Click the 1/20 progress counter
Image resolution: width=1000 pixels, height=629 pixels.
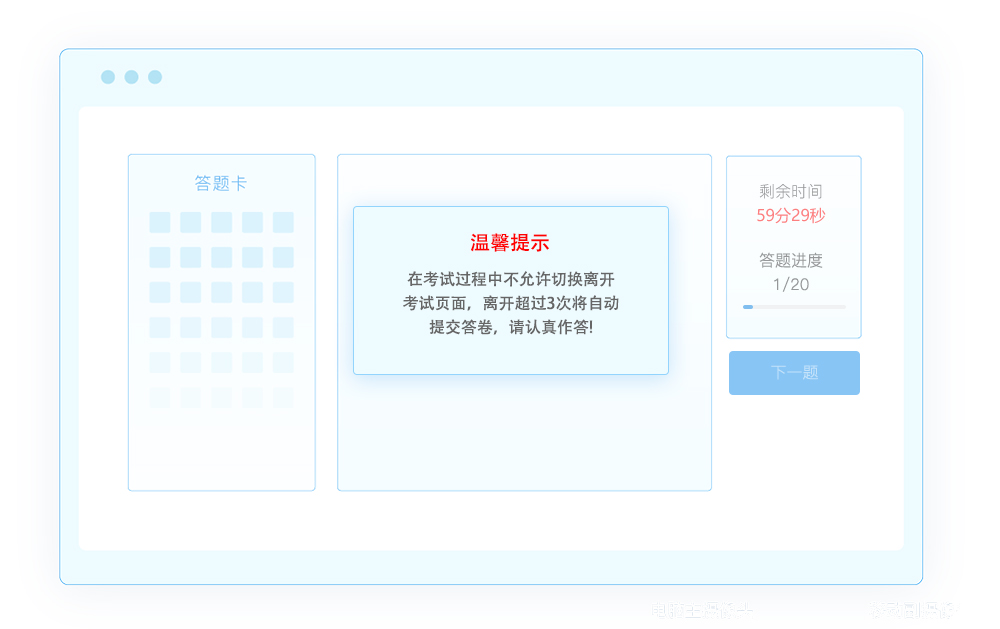[791, 285]
